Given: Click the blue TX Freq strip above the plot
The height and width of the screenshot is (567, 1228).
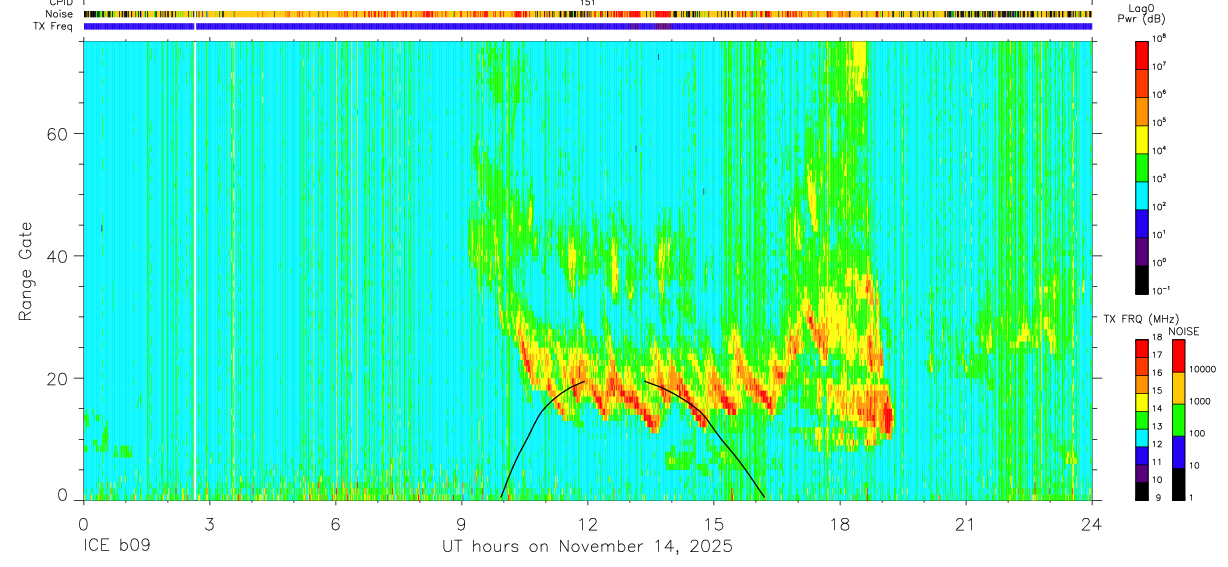Looking at the screenshot, I should (x=588, y=26).
